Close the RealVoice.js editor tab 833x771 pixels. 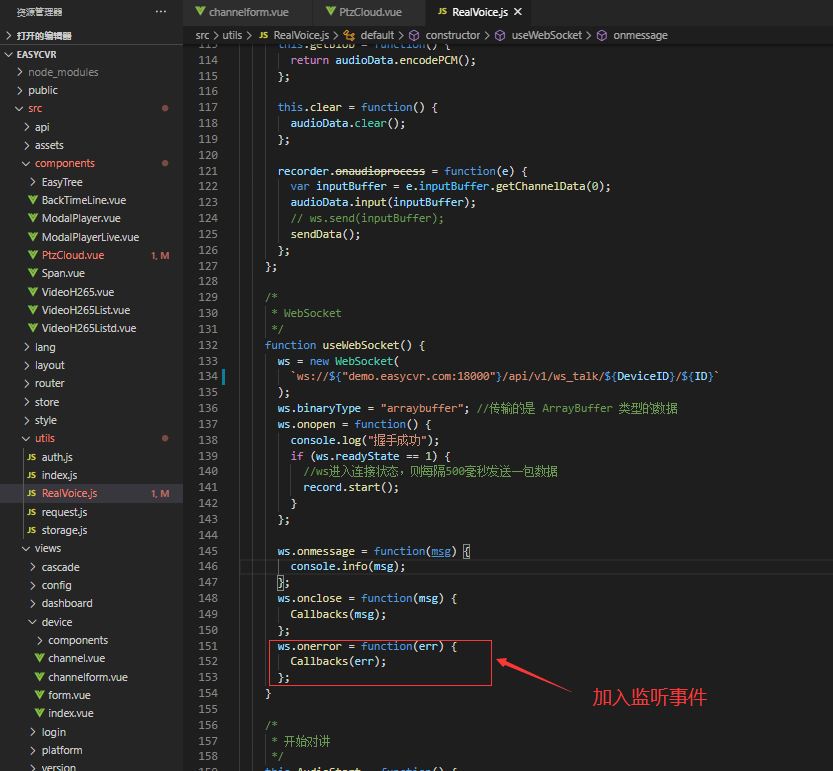click(x=518, y=12)
